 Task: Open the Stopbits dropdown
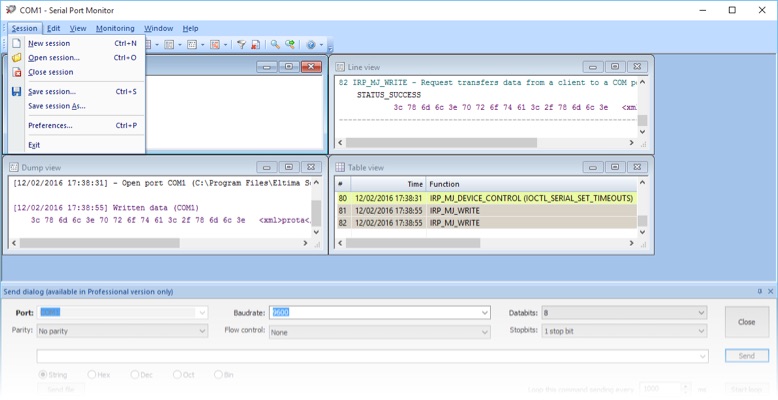701,331
